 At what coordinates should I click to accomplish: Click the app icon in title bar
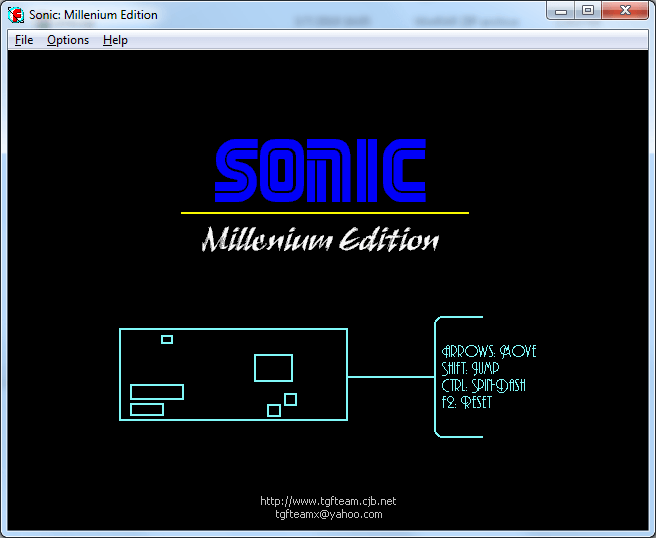tap(16, 15)
